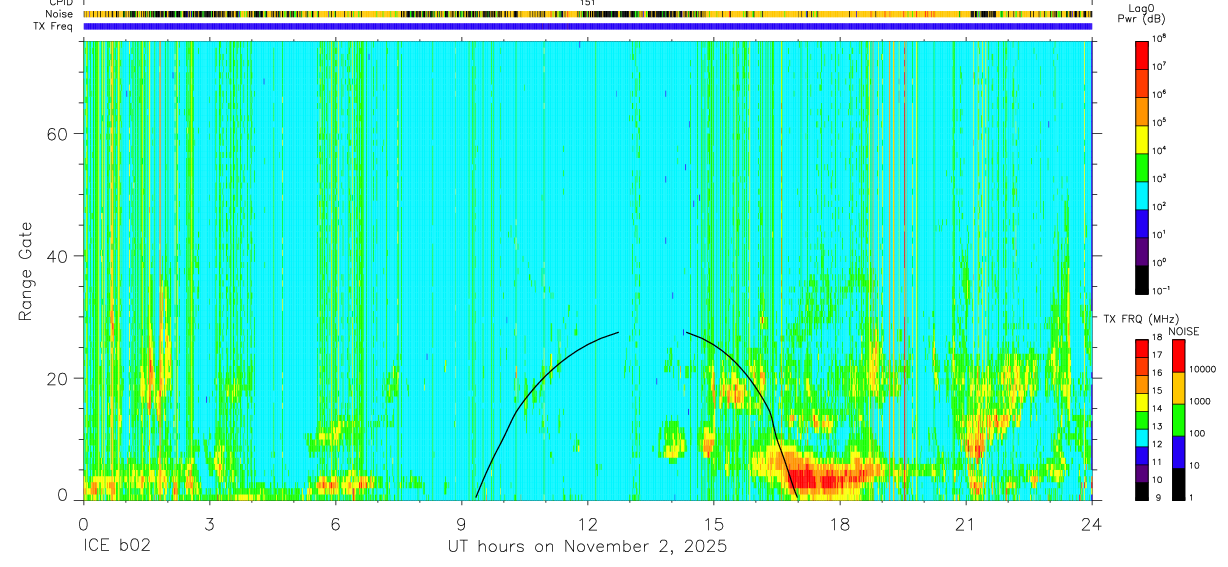The width and height of the screenshot is (1228, 567).
Task: Select the 'TX Freq' strip label
Action: point(52,26)
